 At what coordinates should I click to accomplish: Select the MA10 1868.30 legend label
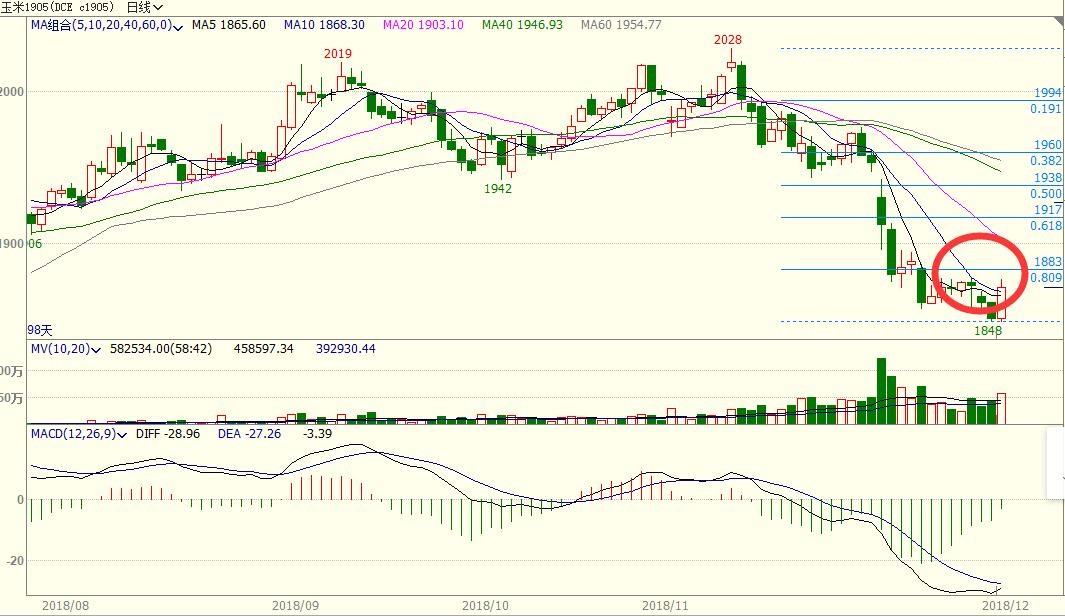point(324,24)
